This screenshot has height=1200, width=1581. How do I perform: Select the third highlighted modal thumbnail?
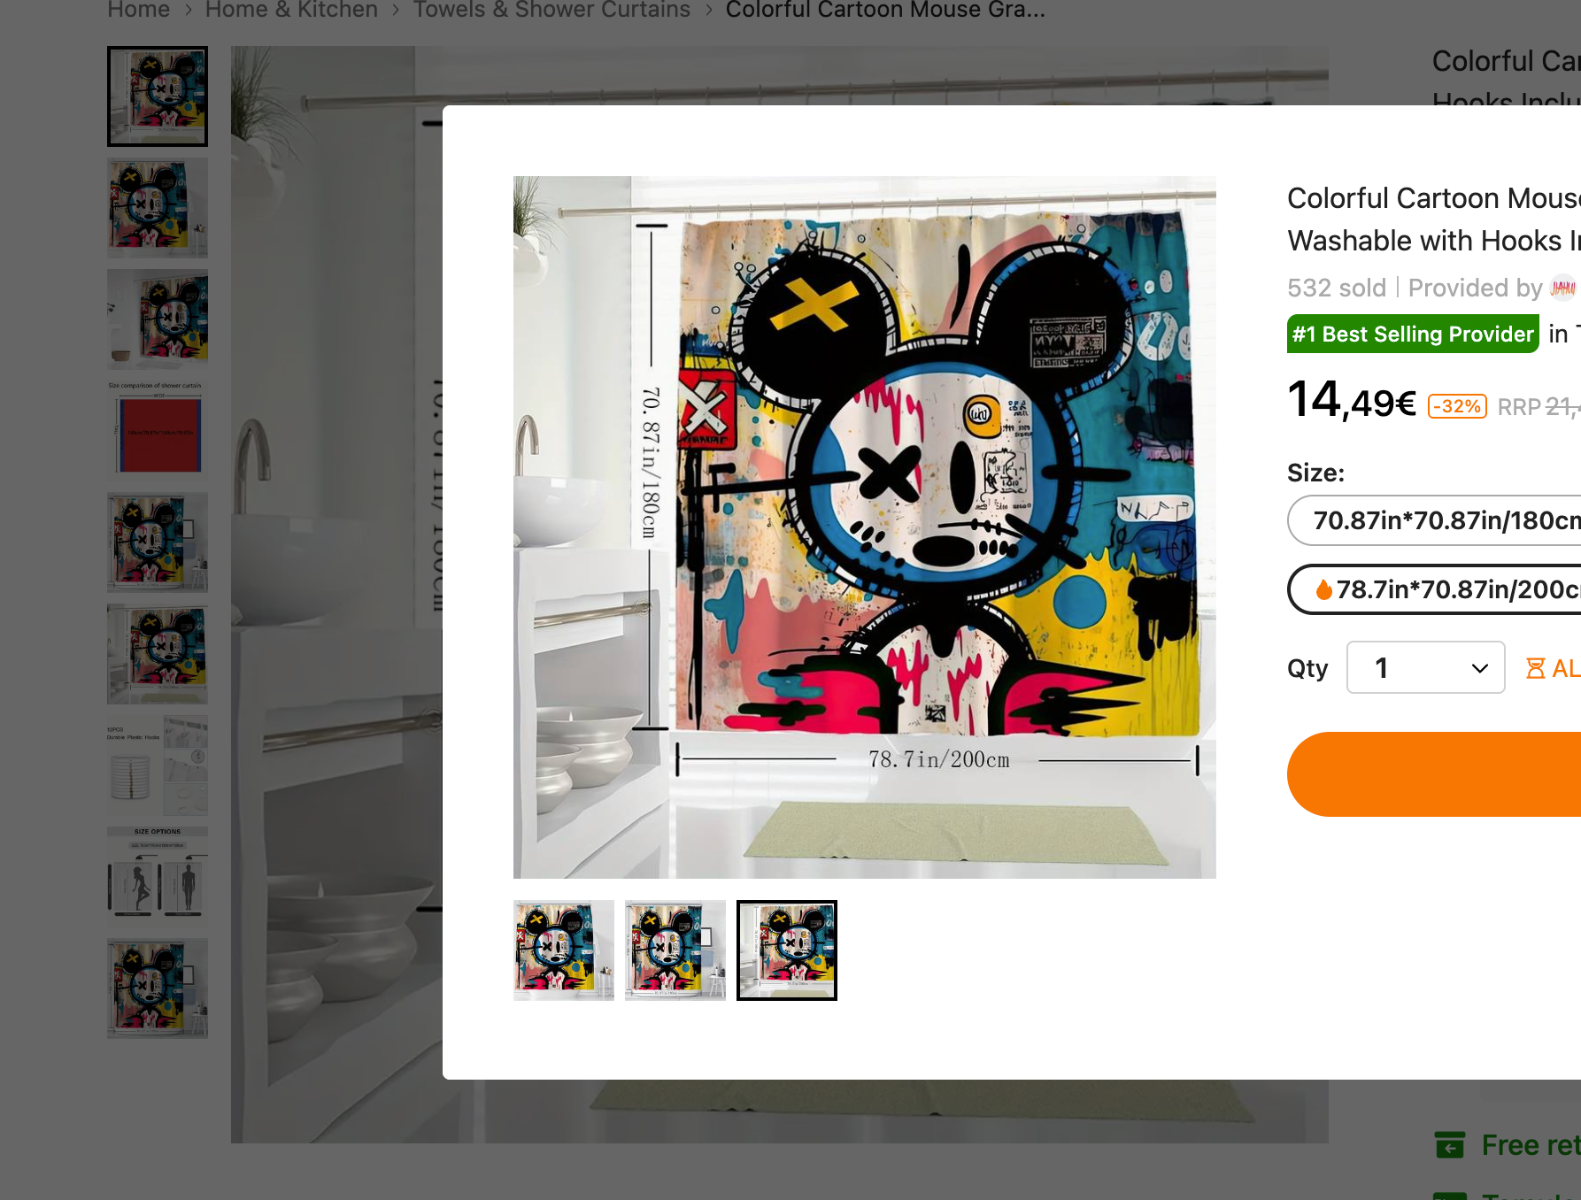[787, 950]
